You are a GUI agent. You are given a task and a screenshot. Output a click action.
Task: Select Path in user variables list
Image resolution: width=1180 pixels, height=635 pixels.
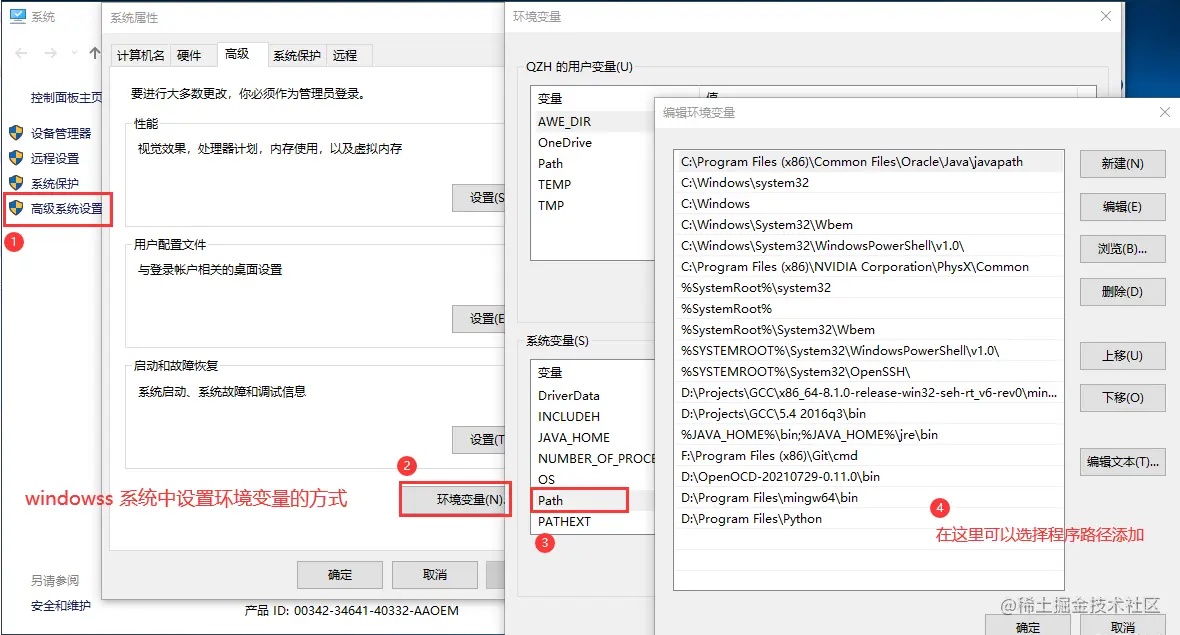(593, 163)
